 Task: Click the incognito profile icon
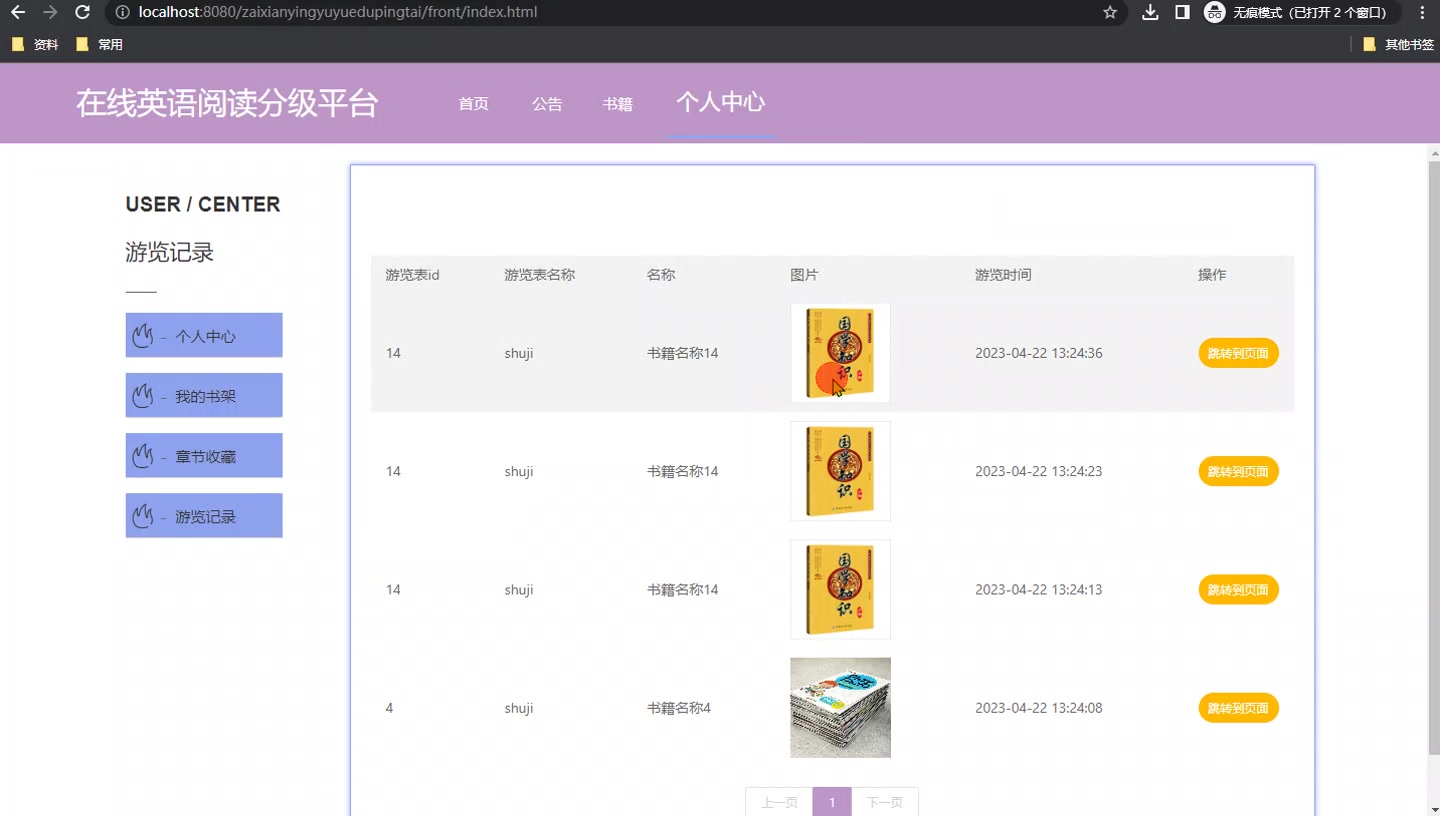tap(1214, 13)
